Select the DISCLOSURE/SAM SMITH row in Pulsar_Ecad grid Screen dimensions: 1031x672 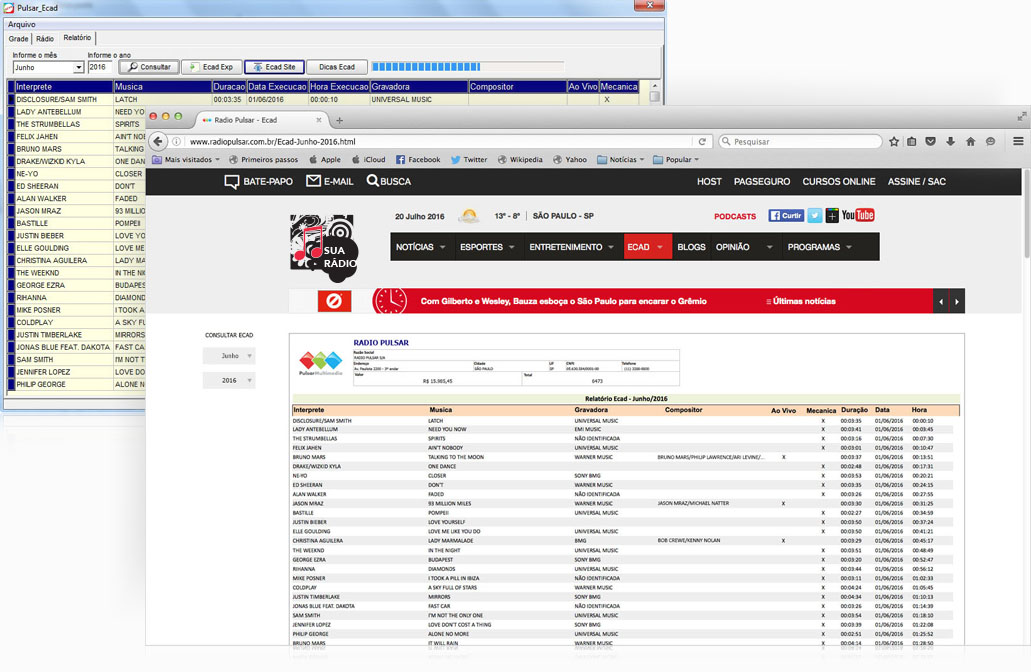pyautogui.click(x=323, y=99)
